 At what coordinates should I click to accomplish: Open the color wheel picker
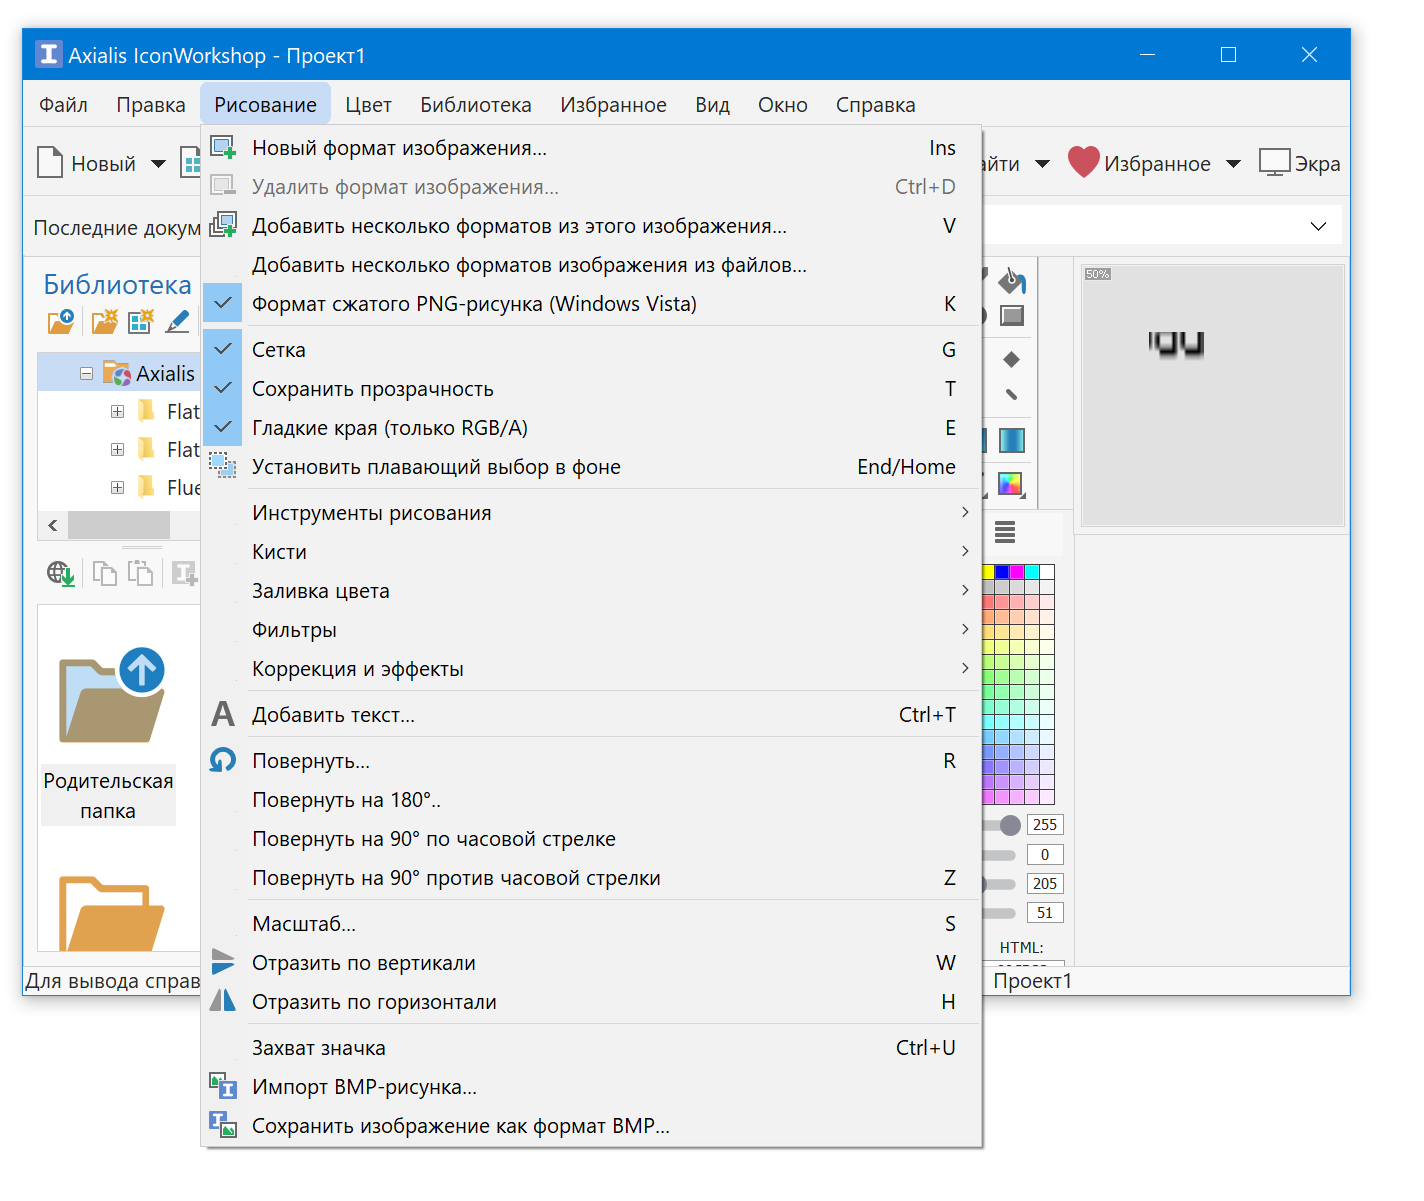click(1012, 485)
